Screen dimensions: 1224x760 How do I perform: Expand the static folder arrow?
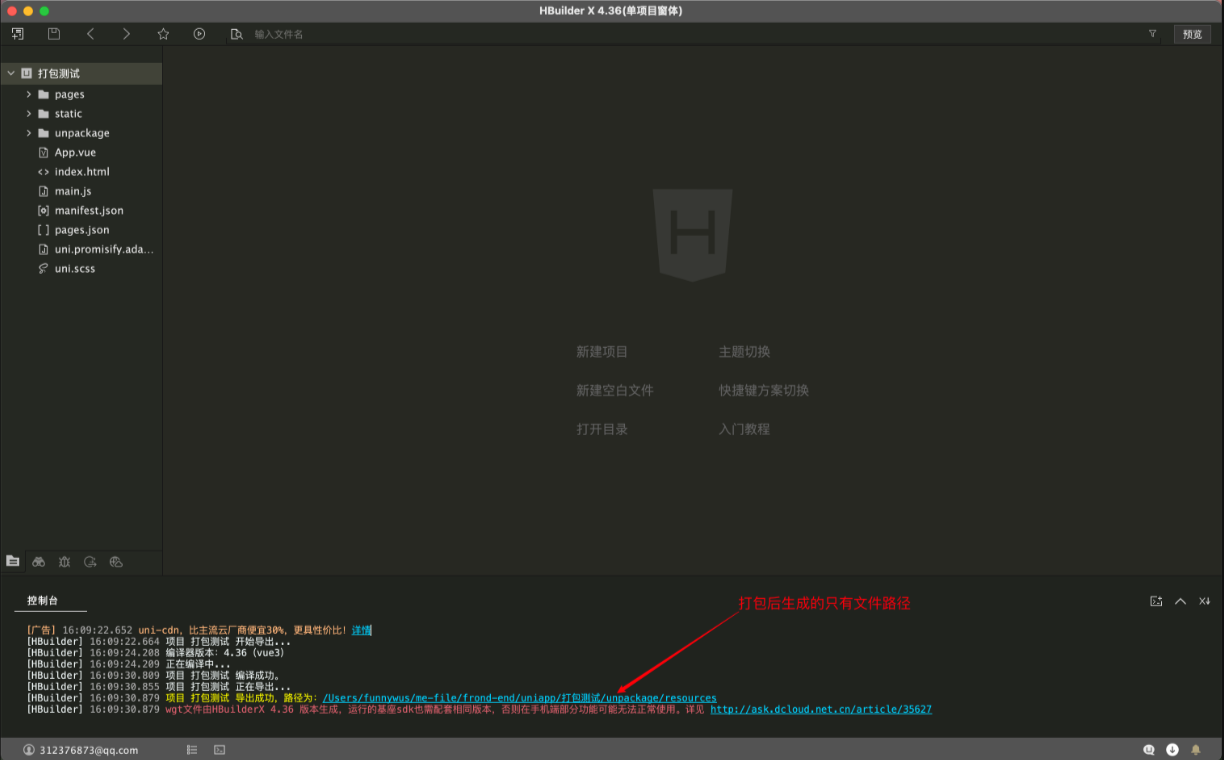point(29,114)
